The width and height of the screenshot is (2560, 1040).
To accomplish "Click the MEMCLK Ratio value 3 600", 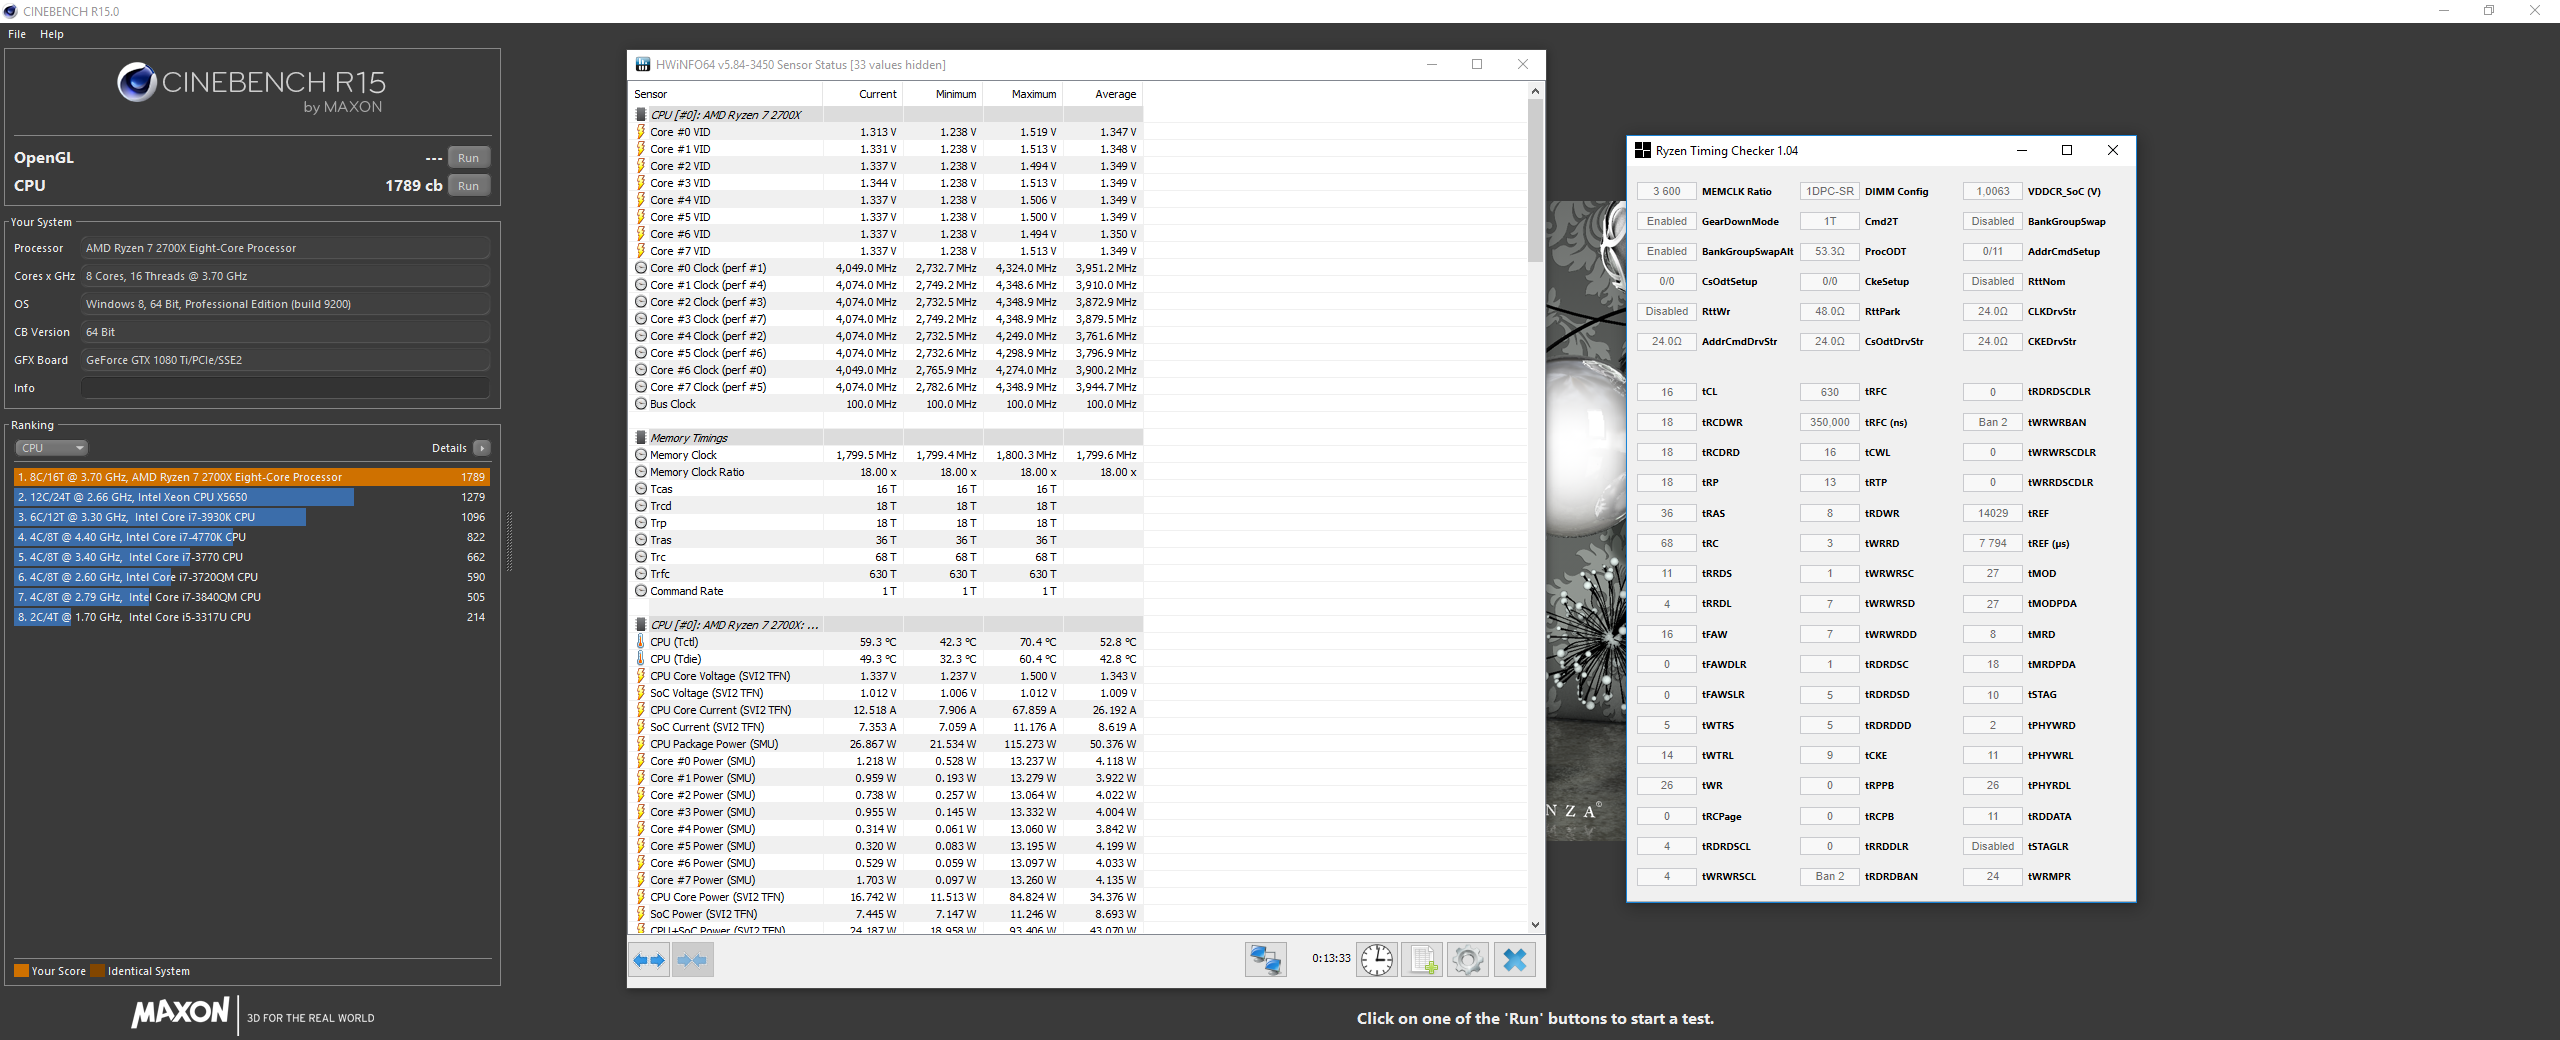I will (x=1667, y=191).
